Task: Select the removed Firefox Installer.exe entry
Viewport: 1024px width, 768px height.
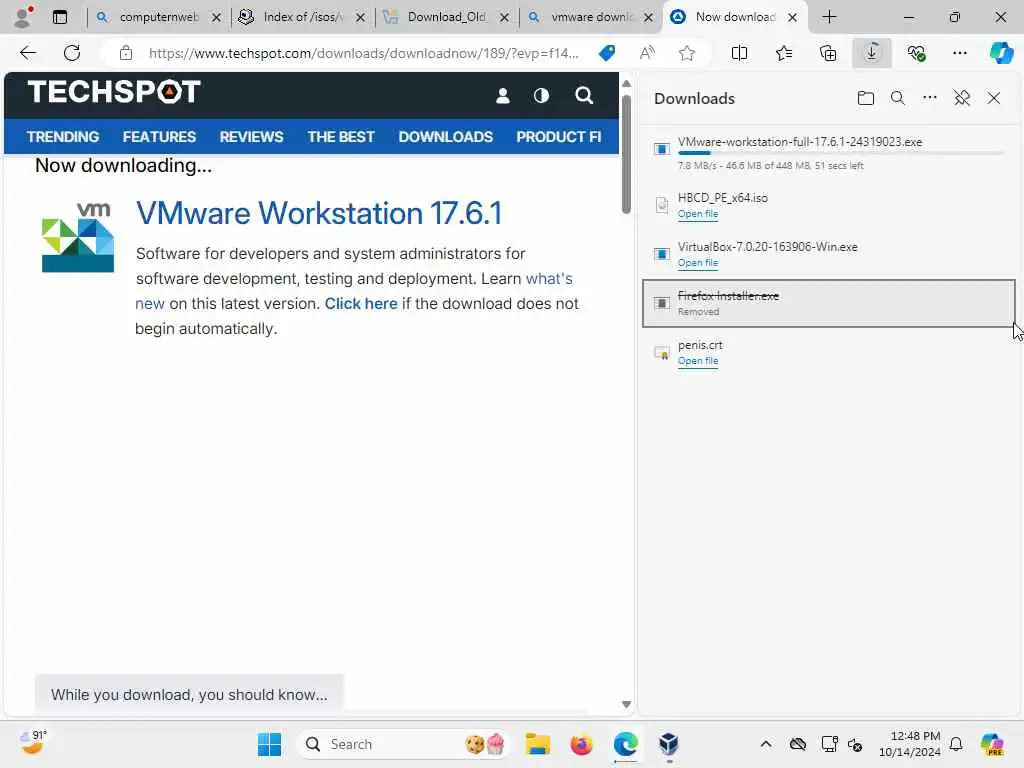Action: click(x=829, y=303)
